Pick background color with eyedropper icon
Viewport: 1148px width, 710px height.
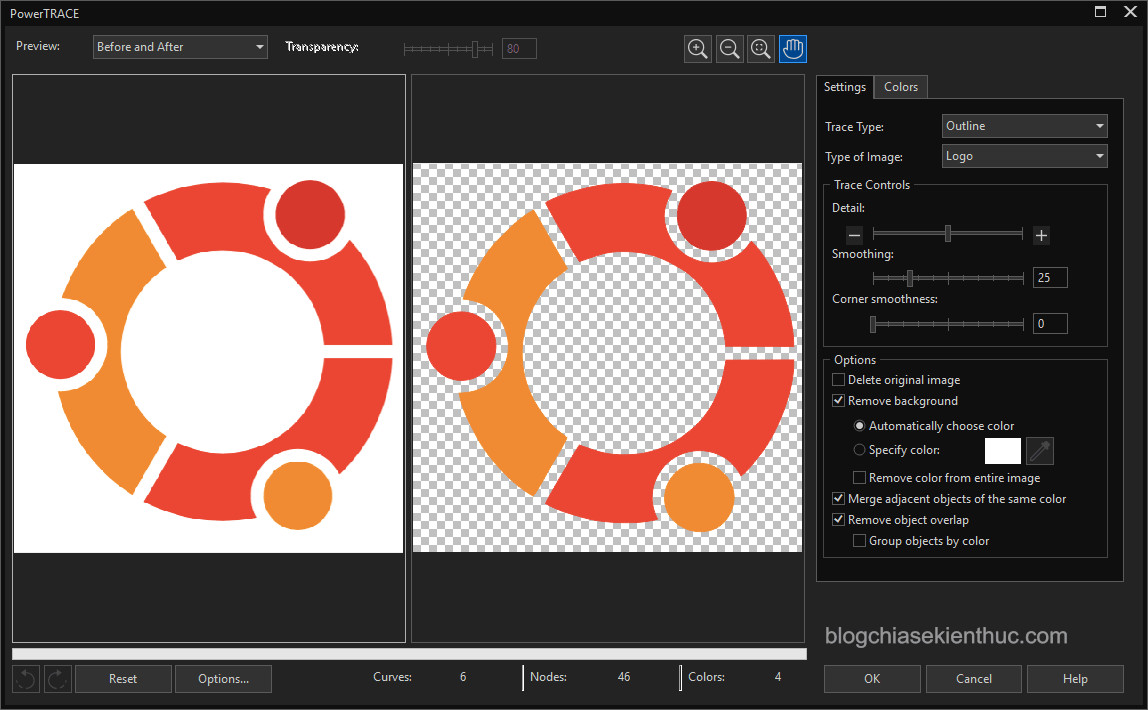point(1040,451)
